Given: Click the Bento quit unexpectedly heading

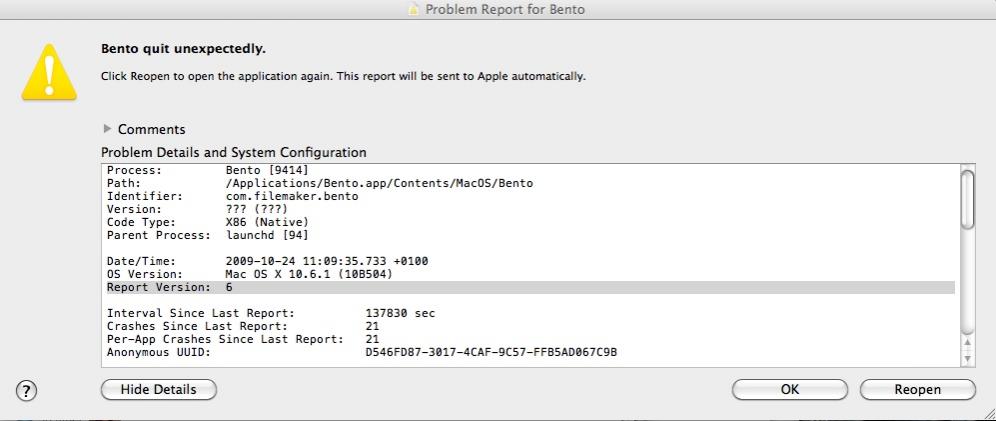Looking at the screenshot, I should tap(184, 49).
